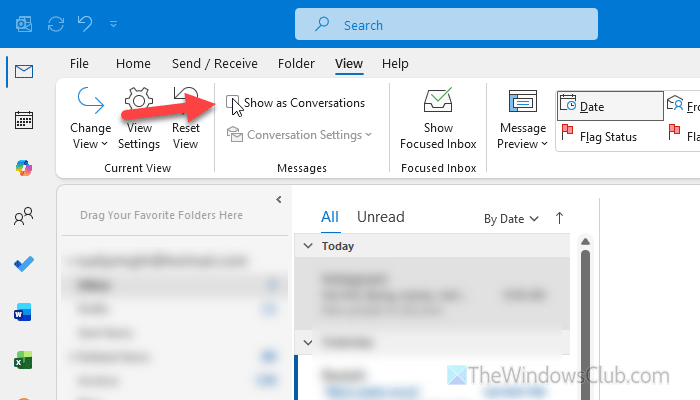
Task: Open the blurred message under Today
Action: pyautogui.click(x=432, y=294)
